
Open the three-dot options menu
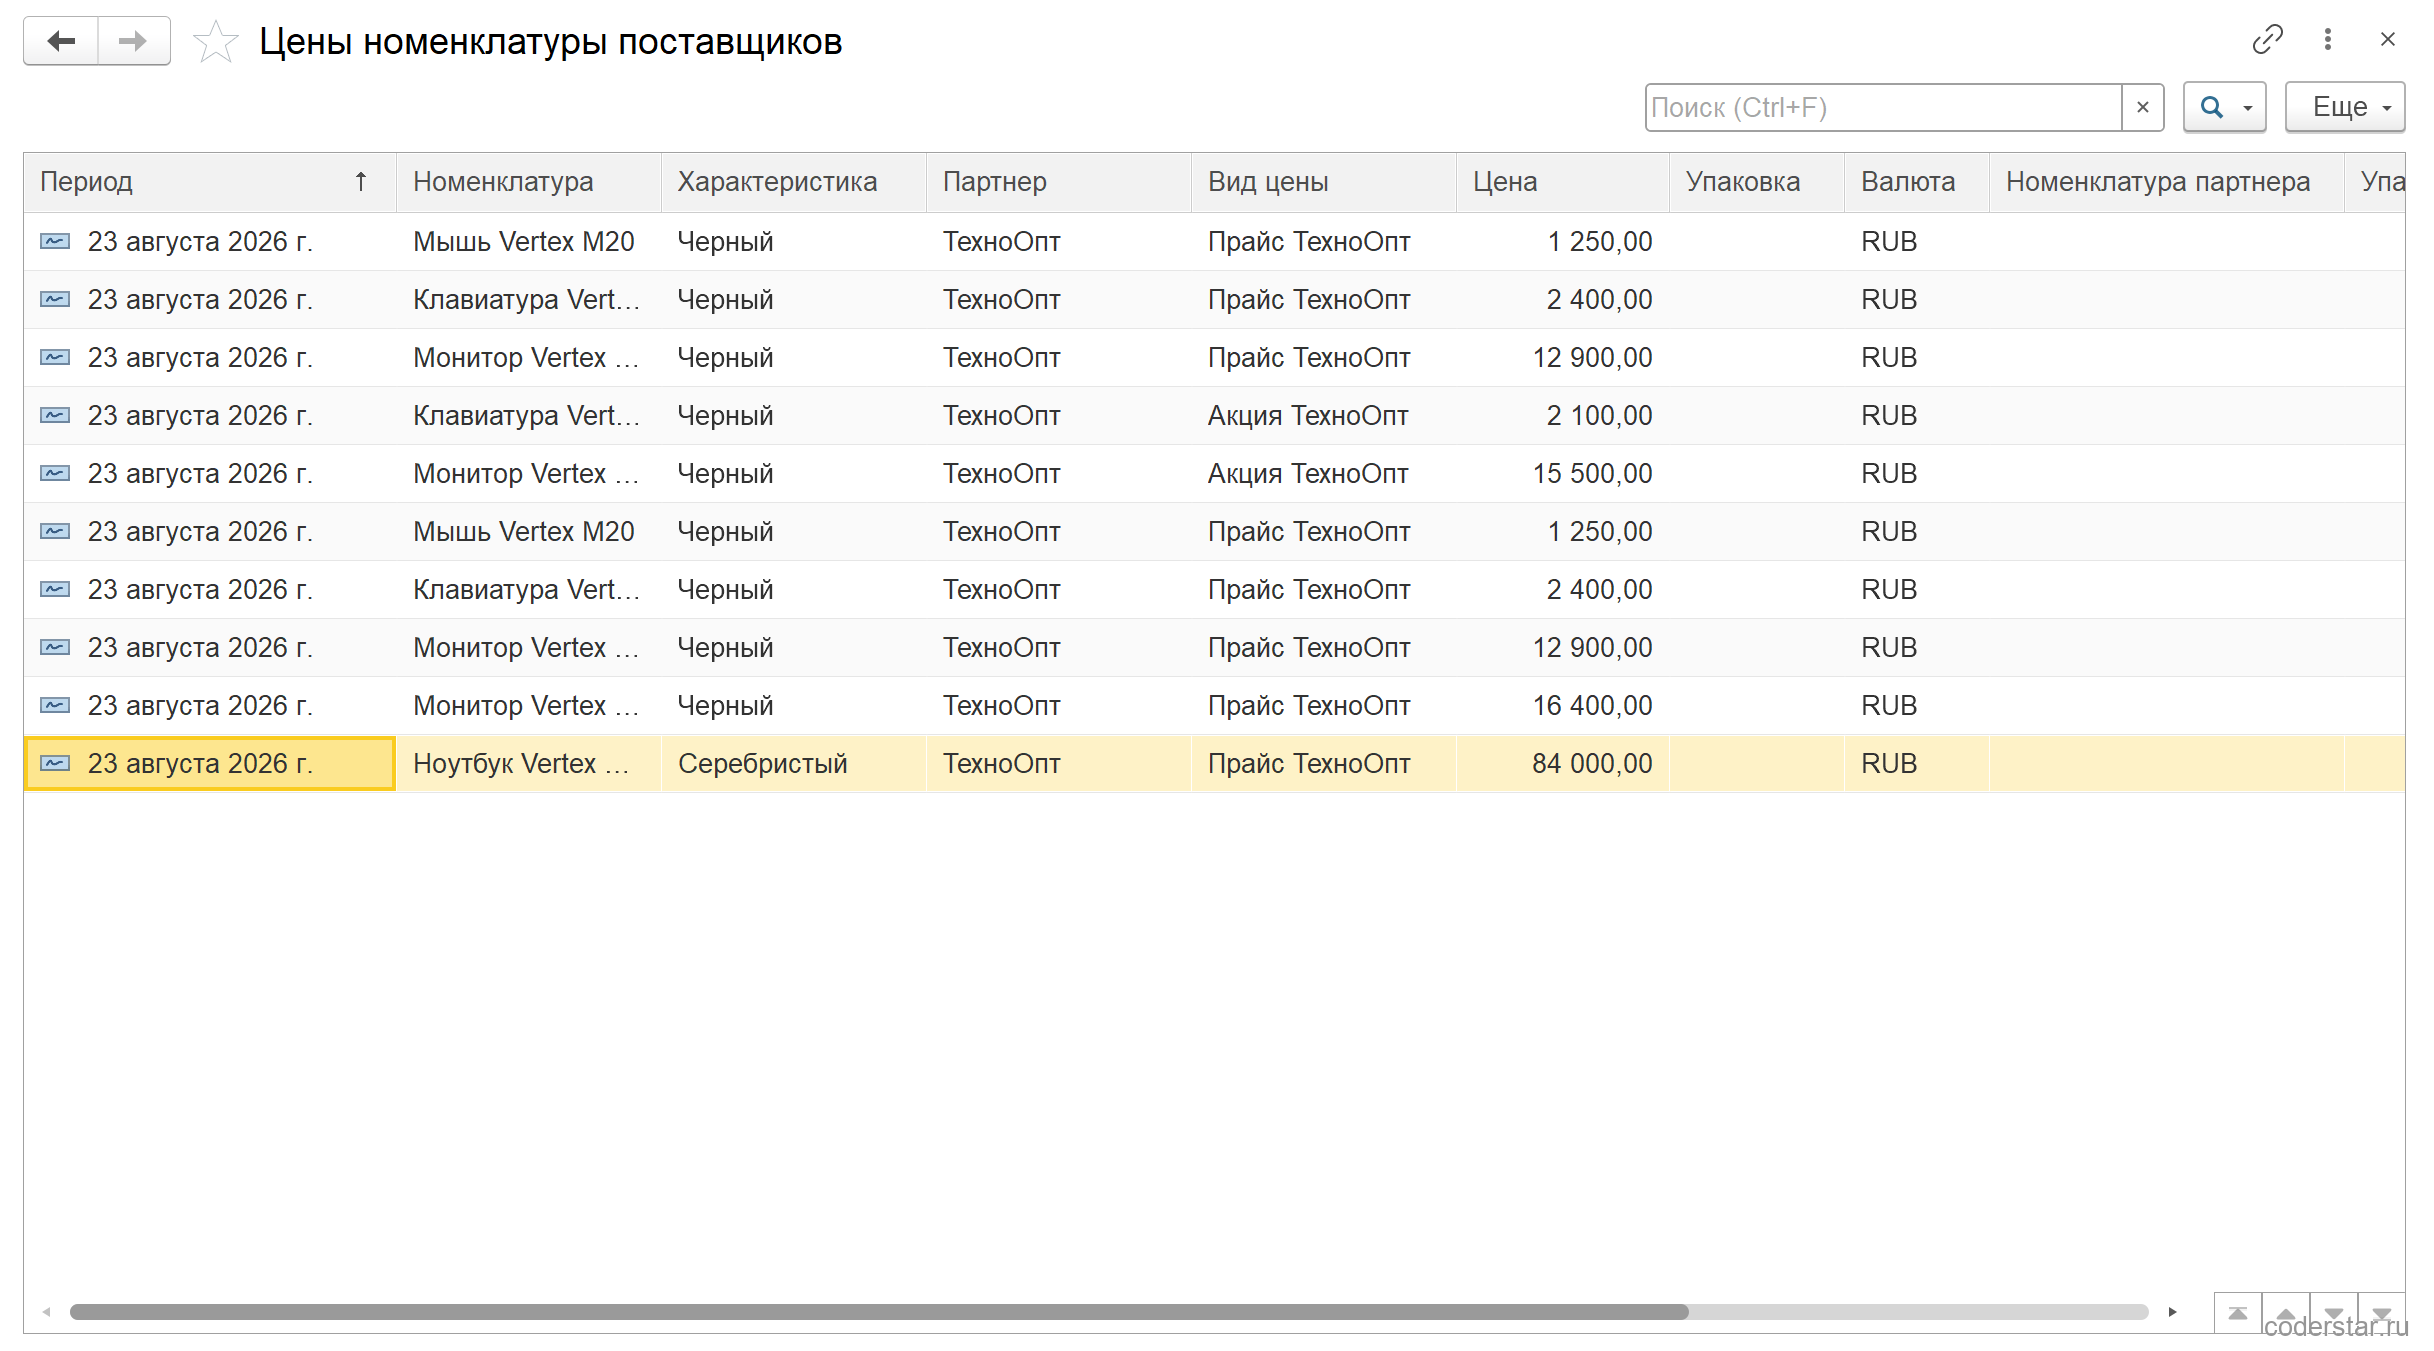(2328, 39)
